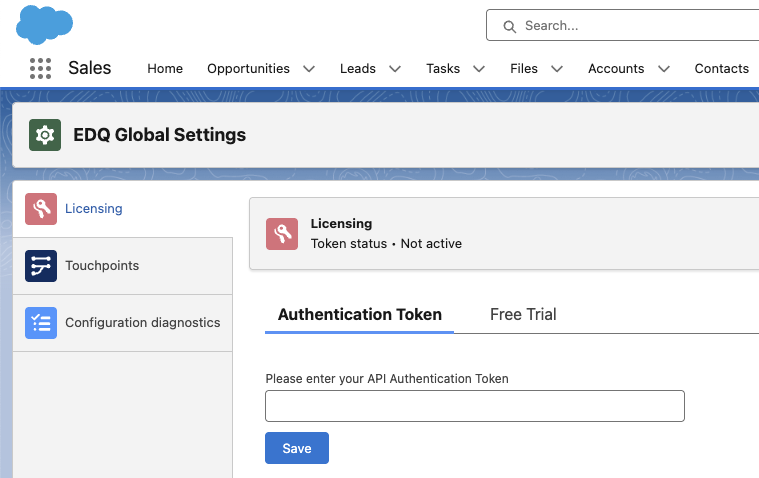
Task: Click the blue Save button
Action: pos(297,448)
